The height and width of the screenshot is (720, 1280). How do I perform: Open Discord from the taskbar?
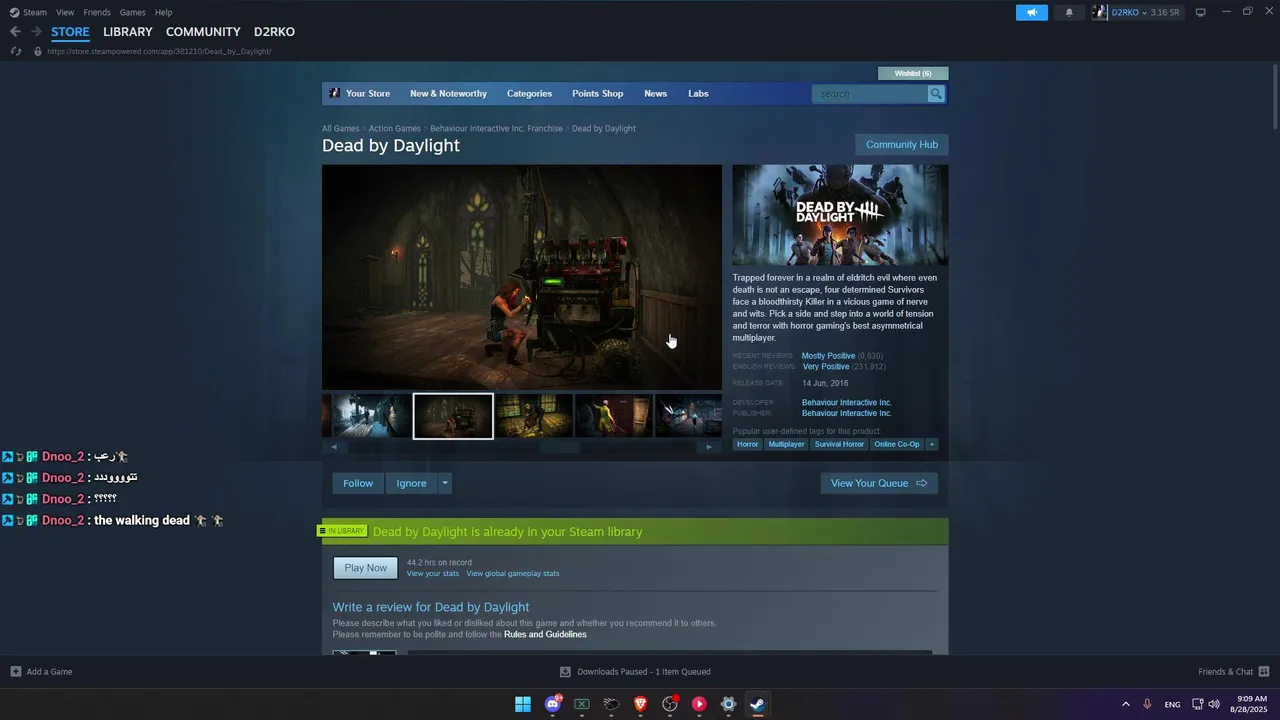pyautogui.click(x=553, y=704)
